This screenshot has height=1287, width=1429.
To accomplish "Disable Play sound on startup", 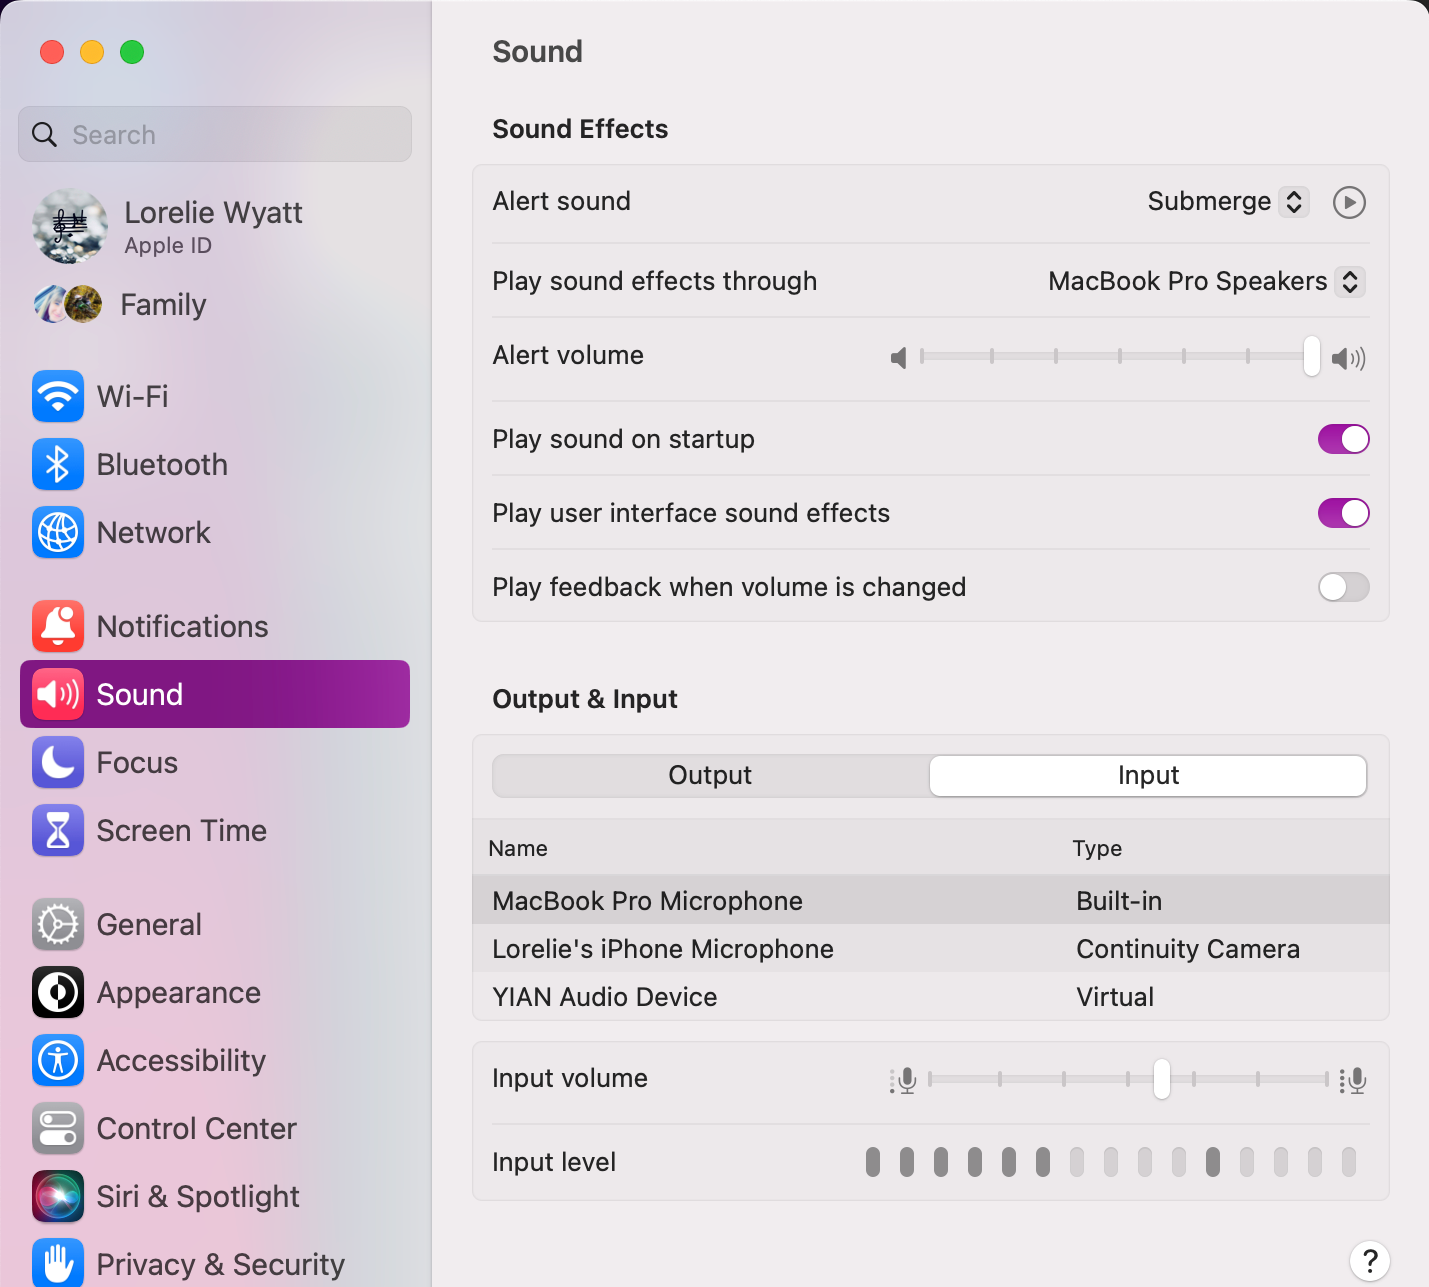I will coord(1343,439).
